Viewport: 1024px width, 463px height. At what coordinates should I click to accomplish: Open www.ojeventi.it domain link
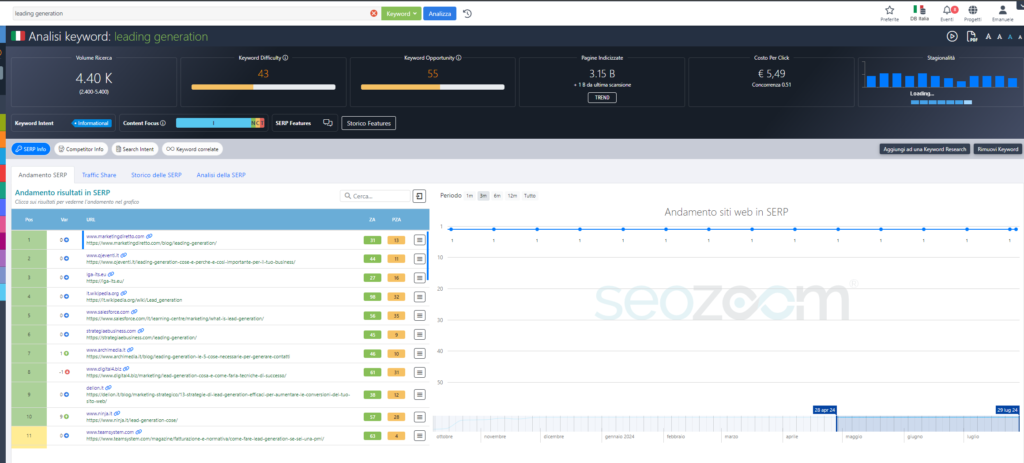coord(103,255)
